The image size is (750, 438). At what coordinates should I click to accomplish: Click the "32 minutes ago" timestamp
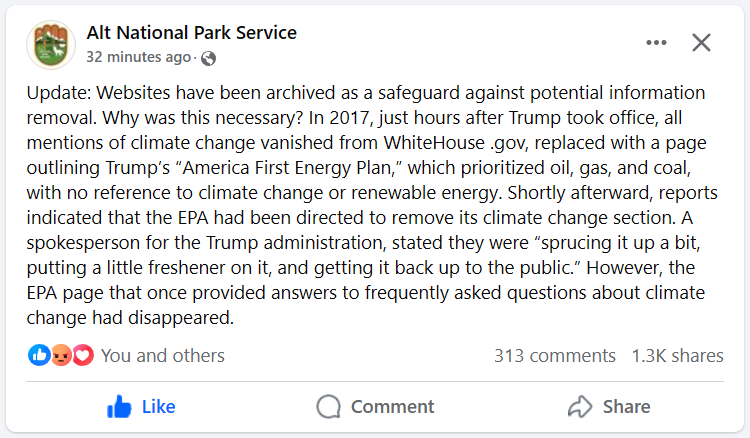[138, 57]
